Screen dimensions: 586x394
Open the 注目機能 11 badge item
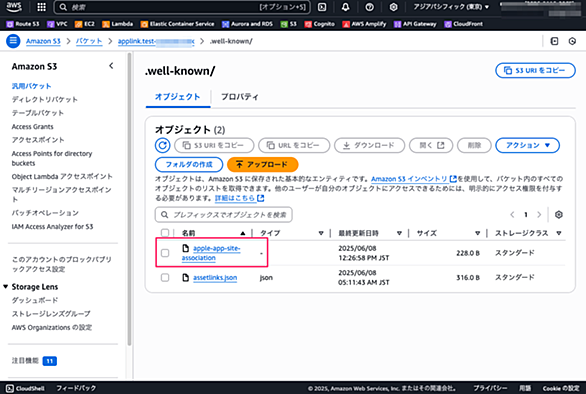click(x=34, y=361)
